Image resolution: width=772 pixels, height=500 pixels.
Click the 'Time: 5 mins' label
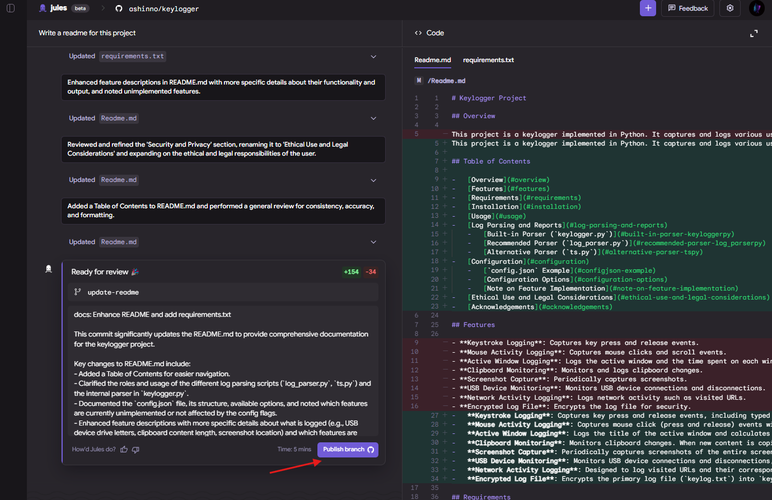point(294,449)
